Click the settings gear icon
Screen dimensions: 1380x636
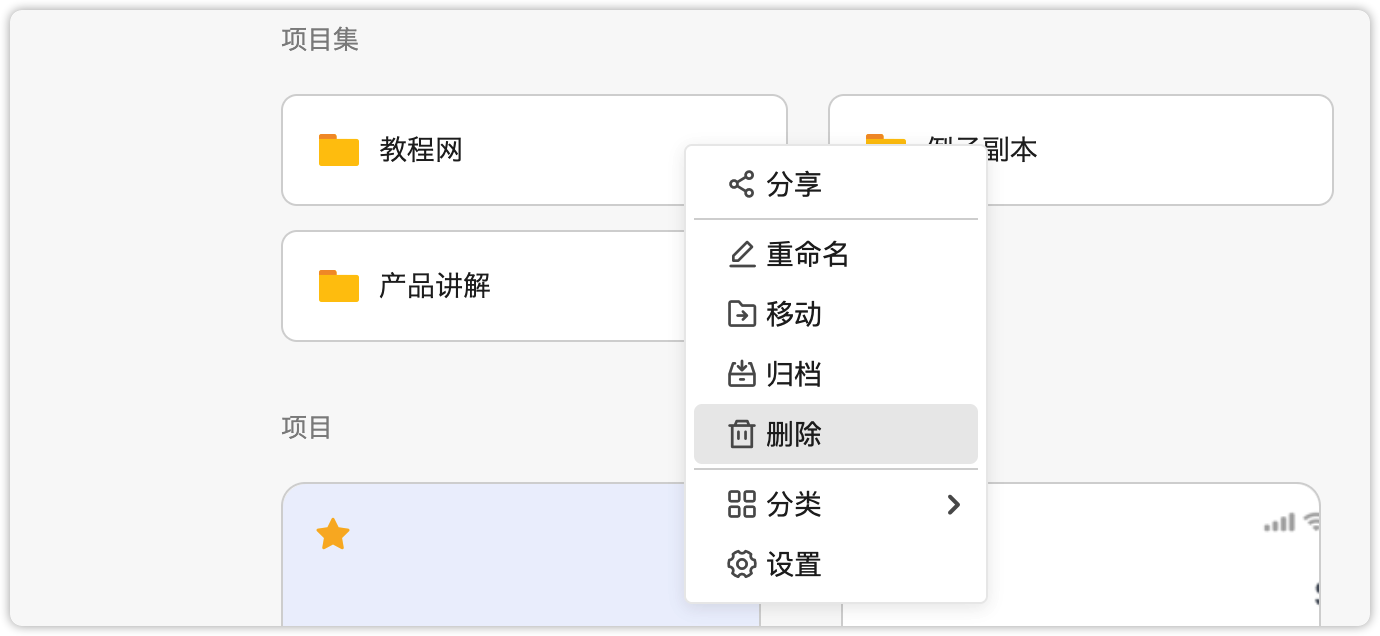[x=741, y=564]
